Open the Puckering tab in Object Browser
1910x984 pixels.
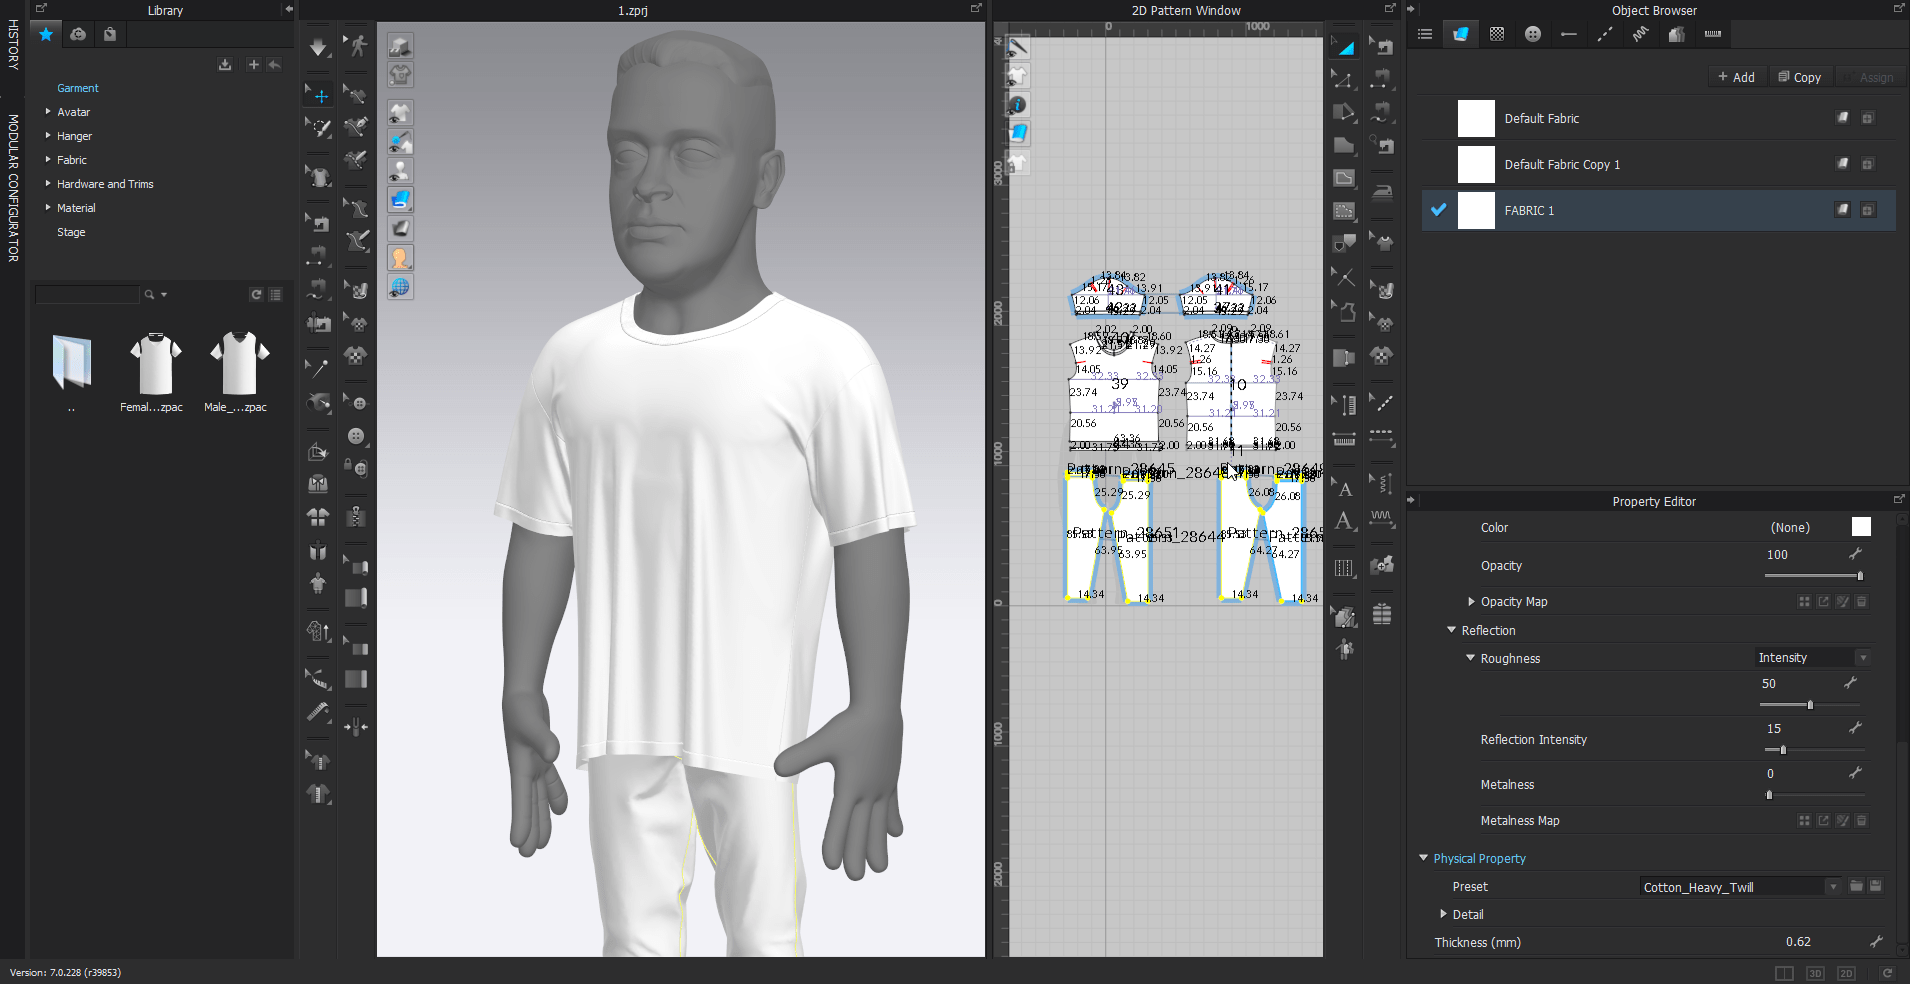pos(1641,34)
